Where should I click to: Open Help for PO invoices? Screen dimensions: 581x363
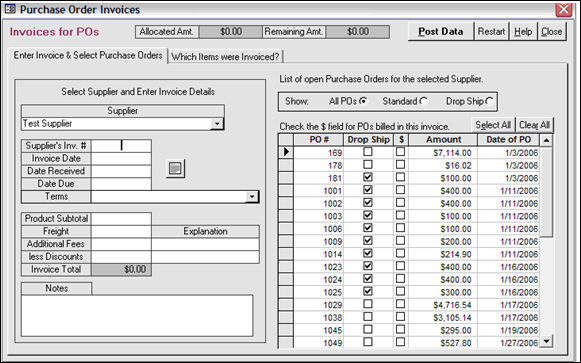pos(523,31)
